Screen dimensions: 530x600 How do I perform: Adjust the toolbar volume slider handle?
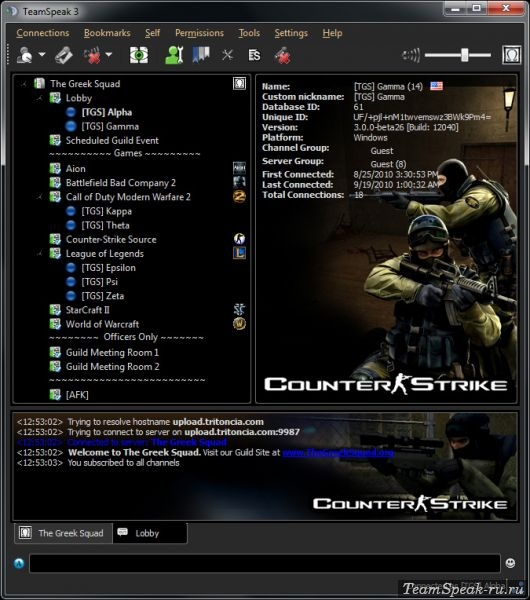coord(465,55)
